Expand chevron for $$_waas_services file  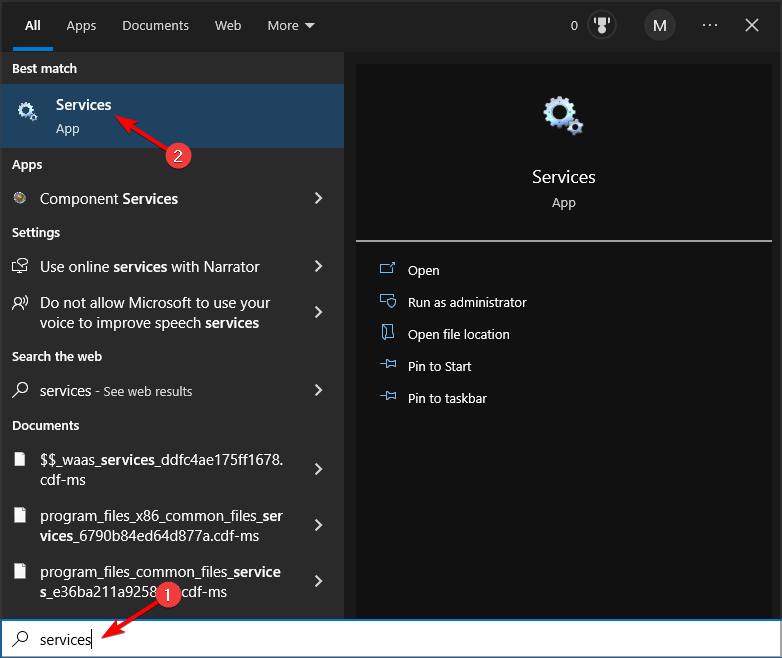(318, 469)
